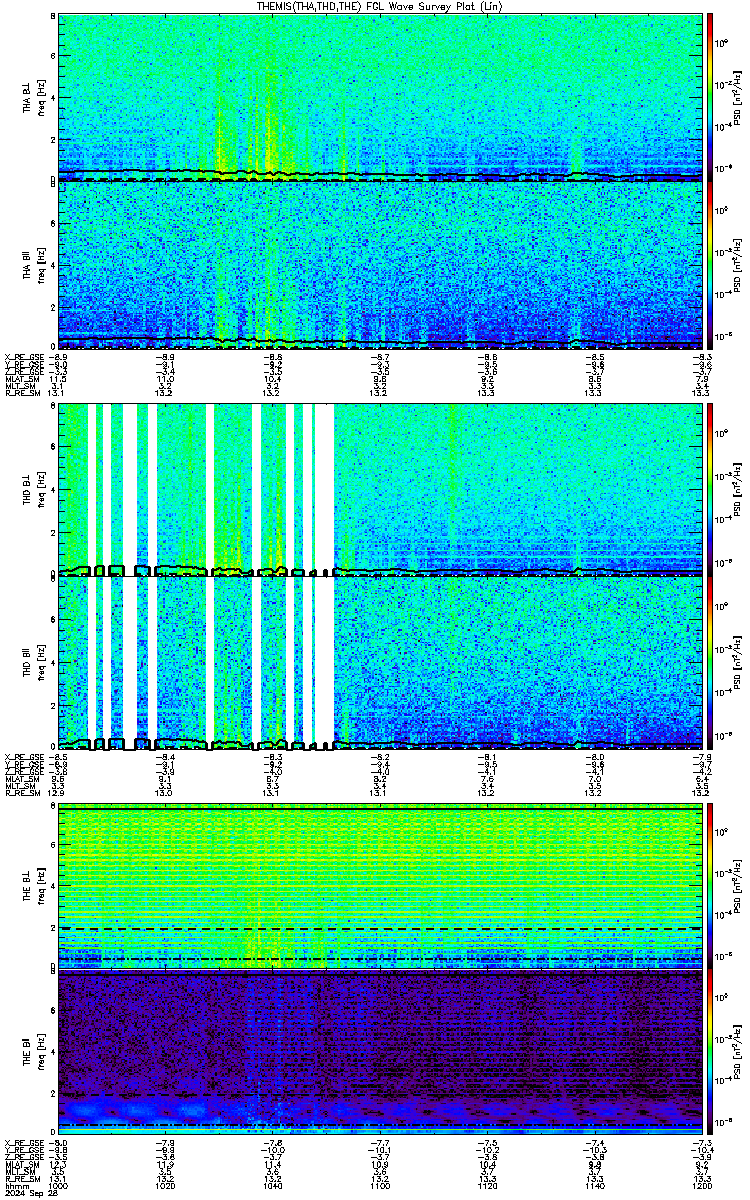Screen dimensions: 750x1200
Task: Click the THD B-parallel freq [Hz] axis label
Action: (x=42, y=661)
